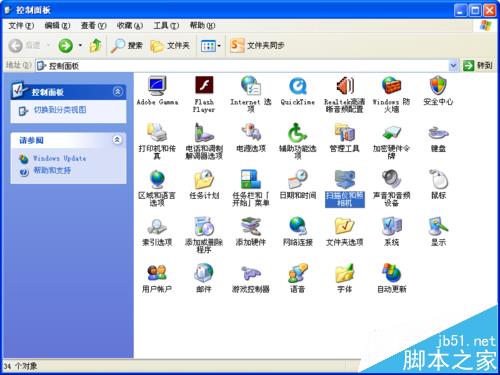The height and width of the screenshot is (375, 500).
Task: Open the 邮件 icon
Action: tap(204, 273)
